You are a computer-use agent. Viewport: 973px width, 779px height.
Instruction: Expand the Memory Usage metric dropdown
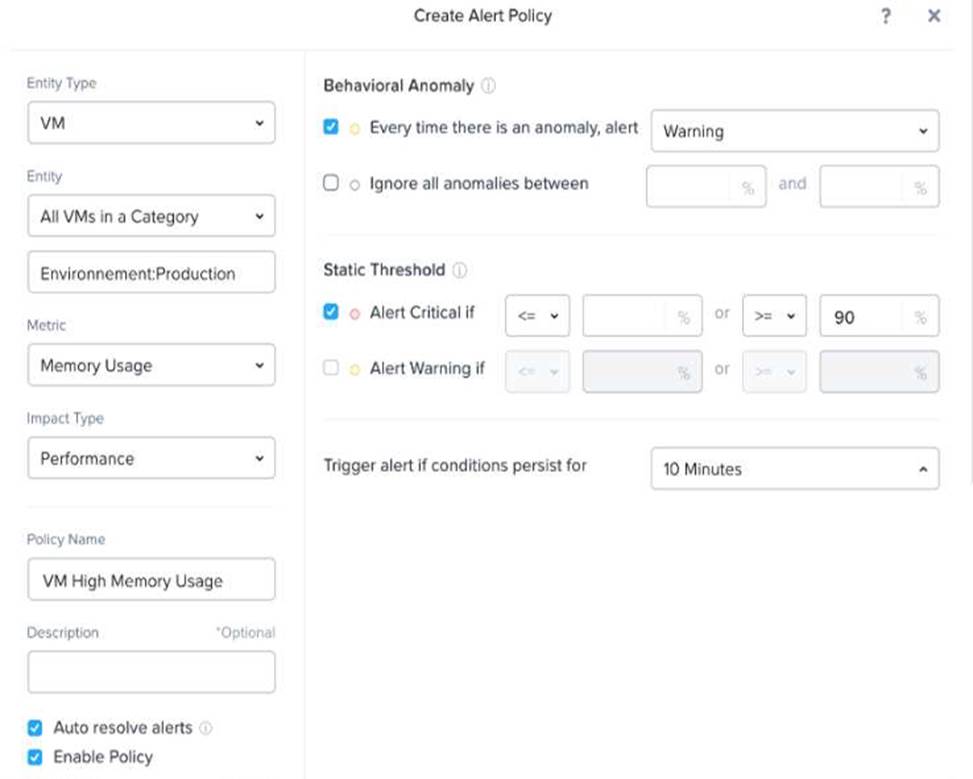click(x=151, y=365)
